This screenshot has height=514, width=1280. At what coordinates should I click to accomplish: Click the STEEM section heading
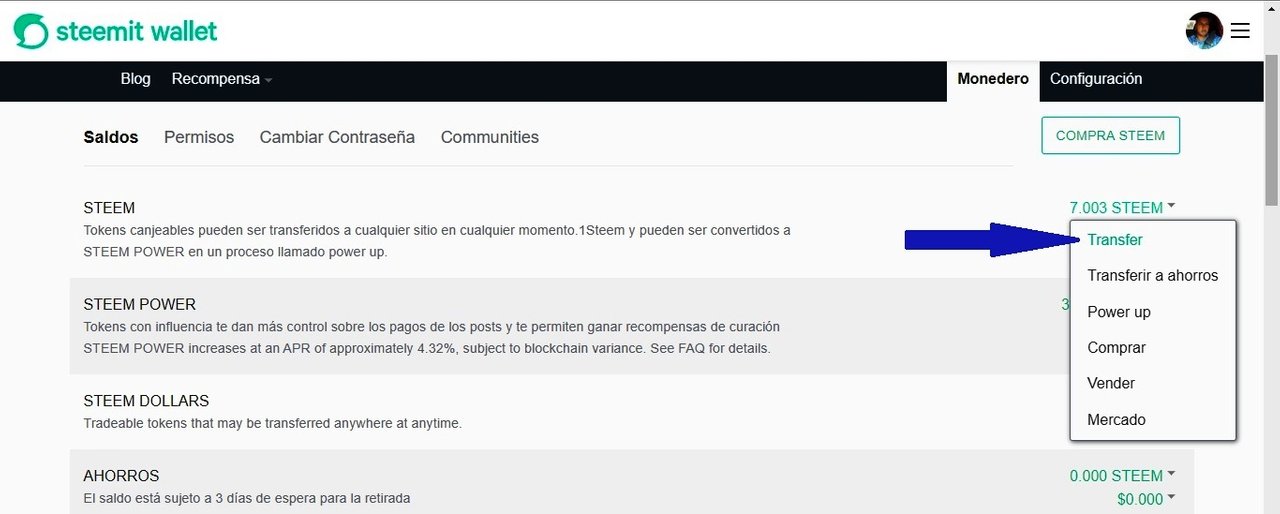pyautogui.click(x=109, y=208)
